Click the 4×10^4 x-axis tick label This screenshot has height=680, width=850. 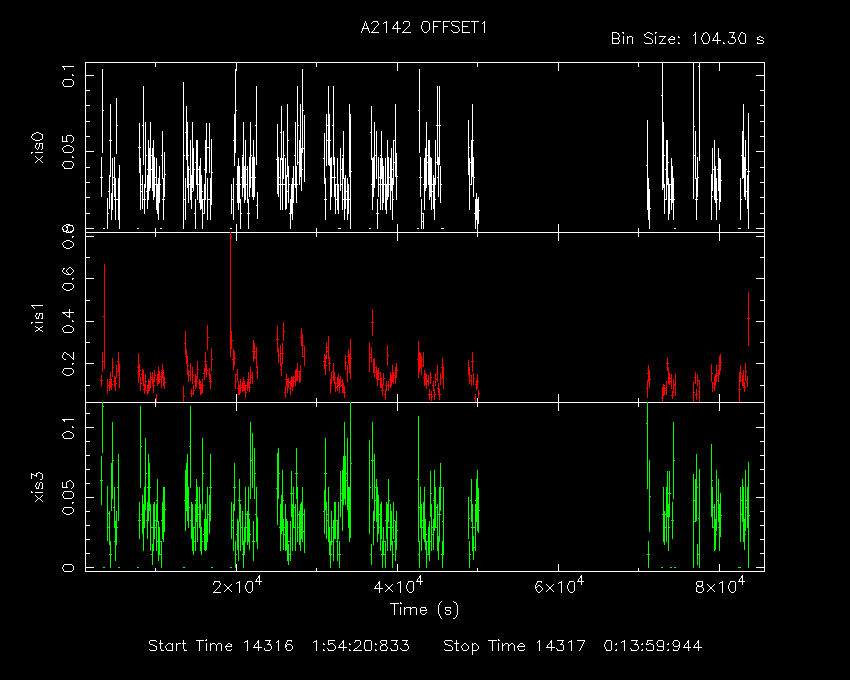398,586
